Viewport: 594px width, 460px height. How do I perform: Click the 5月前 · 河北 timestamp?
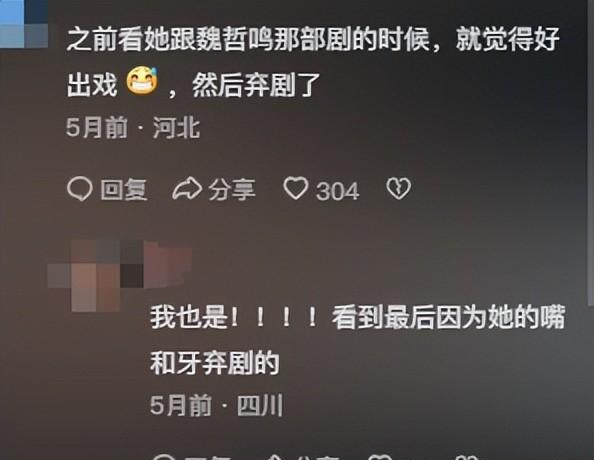point(133,128)
